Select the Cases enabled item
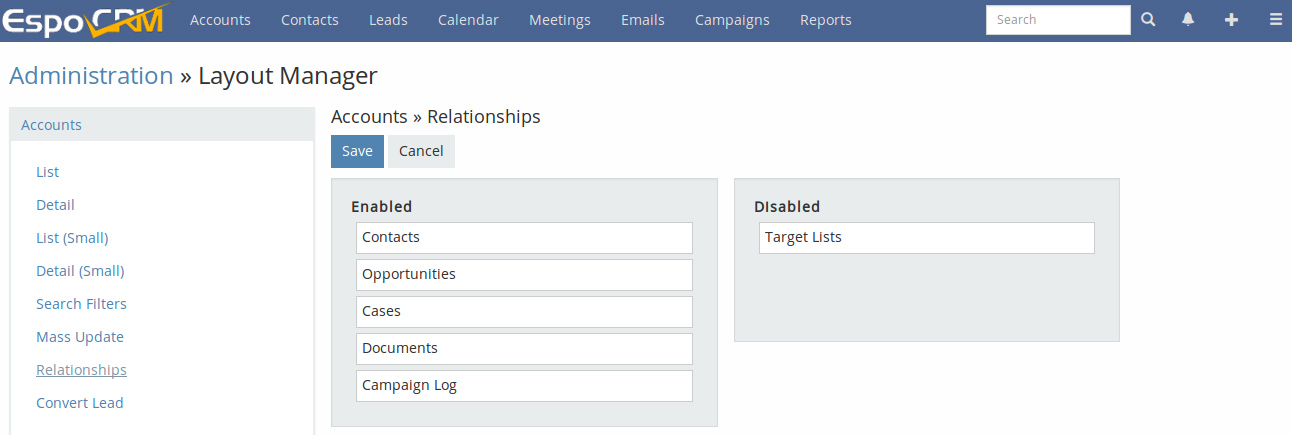 point(524,312)
